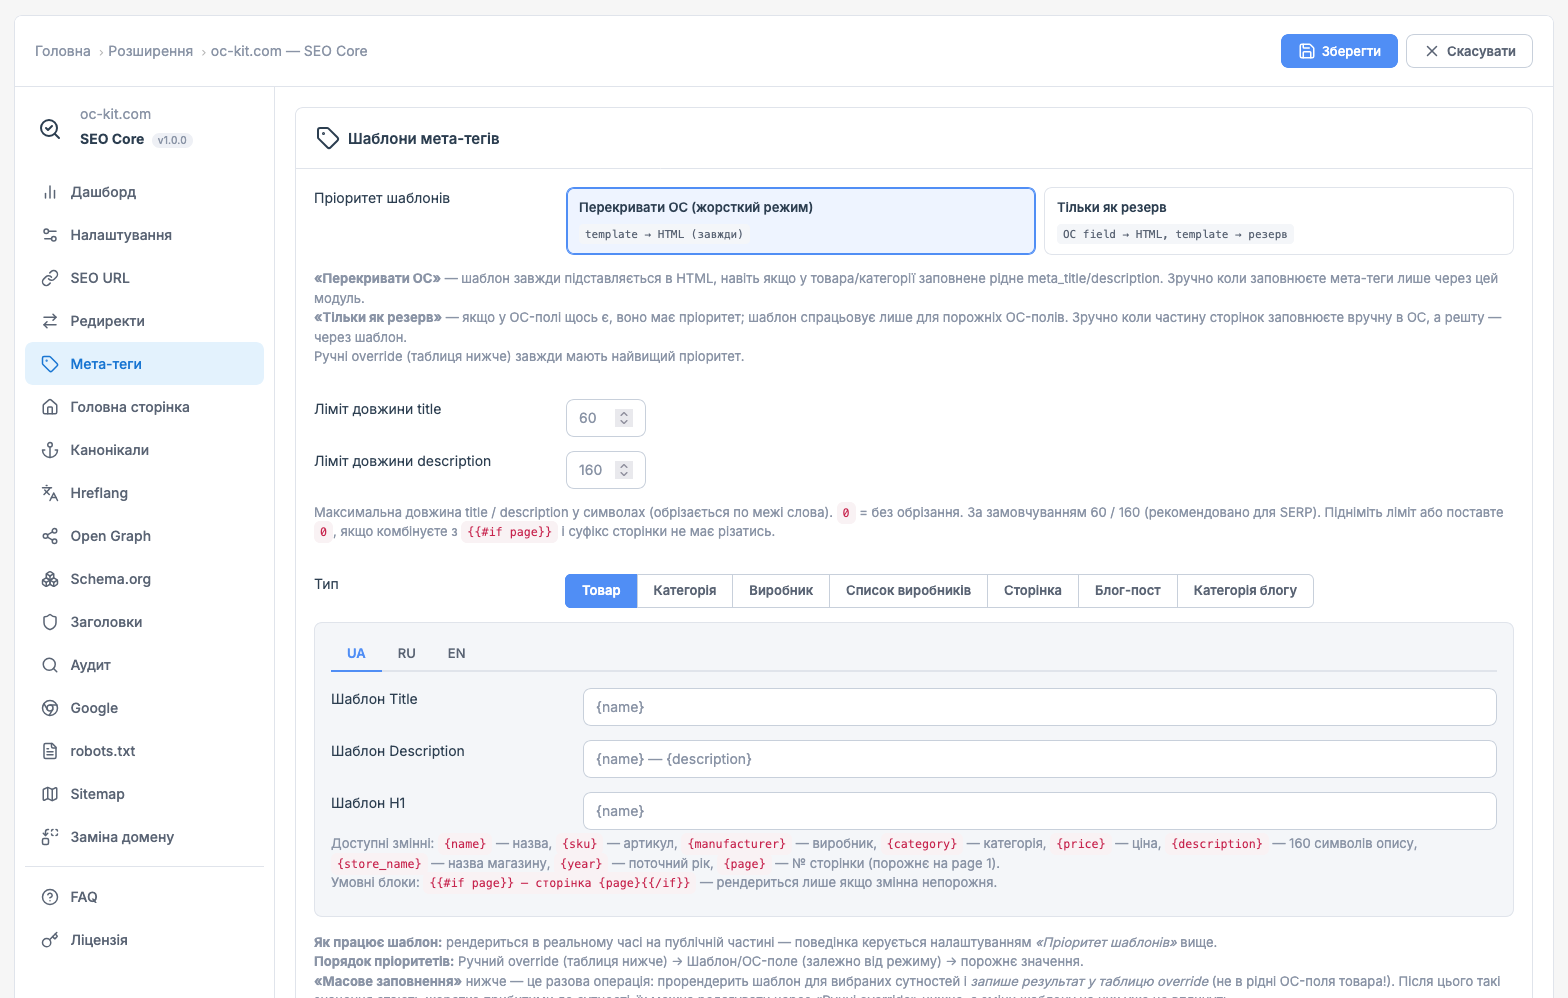Click Зберегти to save settings
Viewport: 1568px width, 998px height.
point(1339,51)
